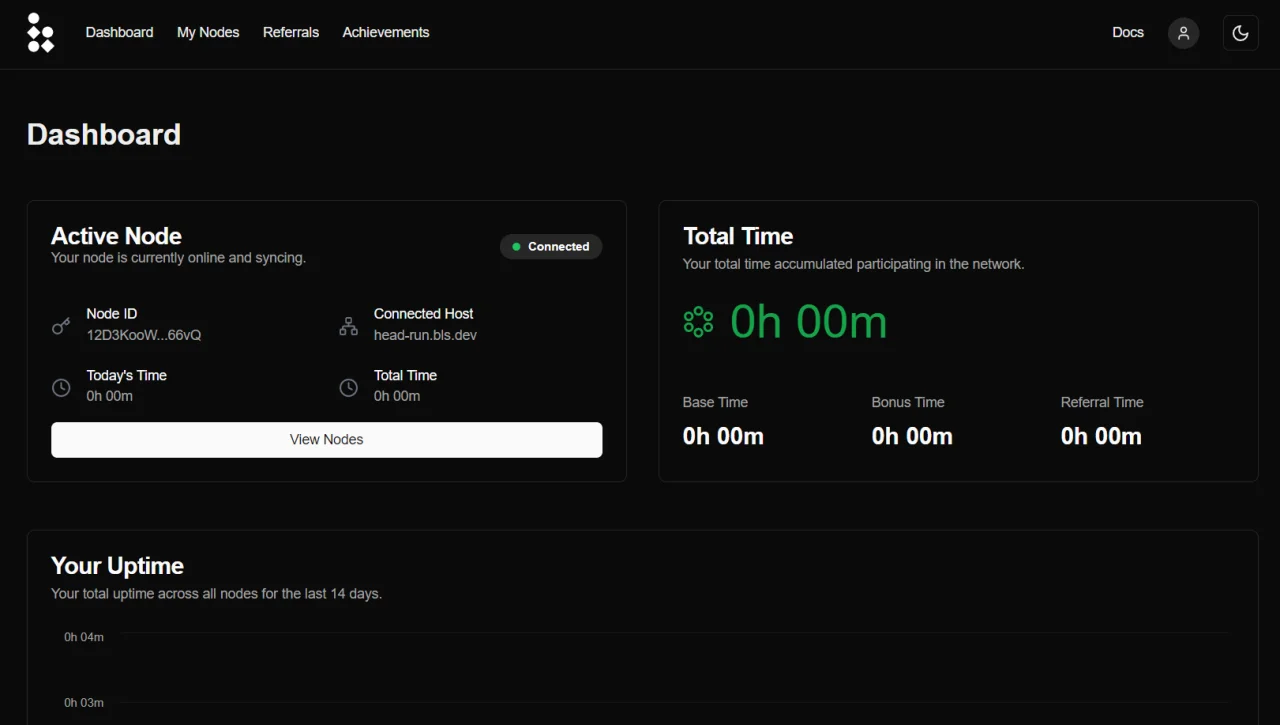Click the 0h 03m chart axis label
The width and height of the screenshot is (1280, 725).
pyautogui.click(x=84, y=703)
